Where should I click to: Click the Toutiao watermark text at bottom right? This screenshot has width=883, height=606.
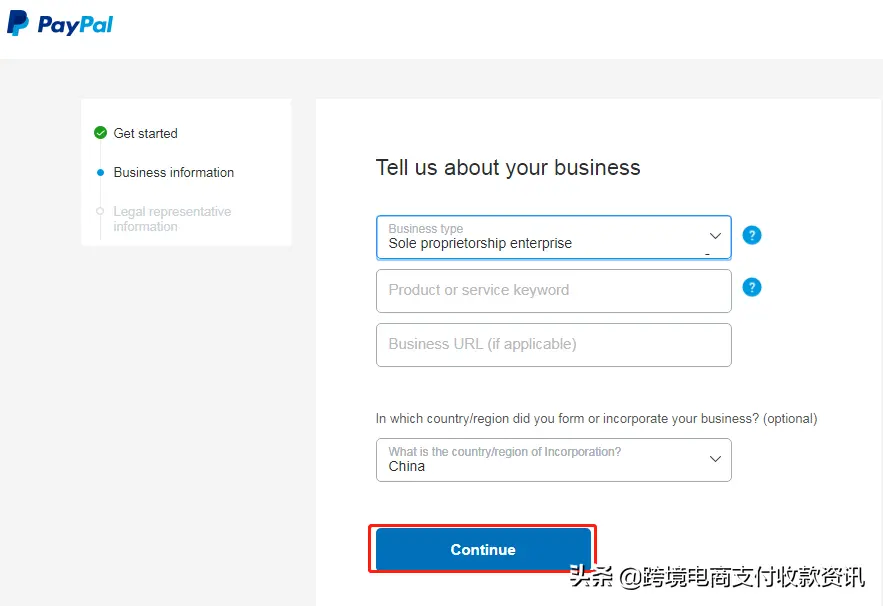(716, 577)
